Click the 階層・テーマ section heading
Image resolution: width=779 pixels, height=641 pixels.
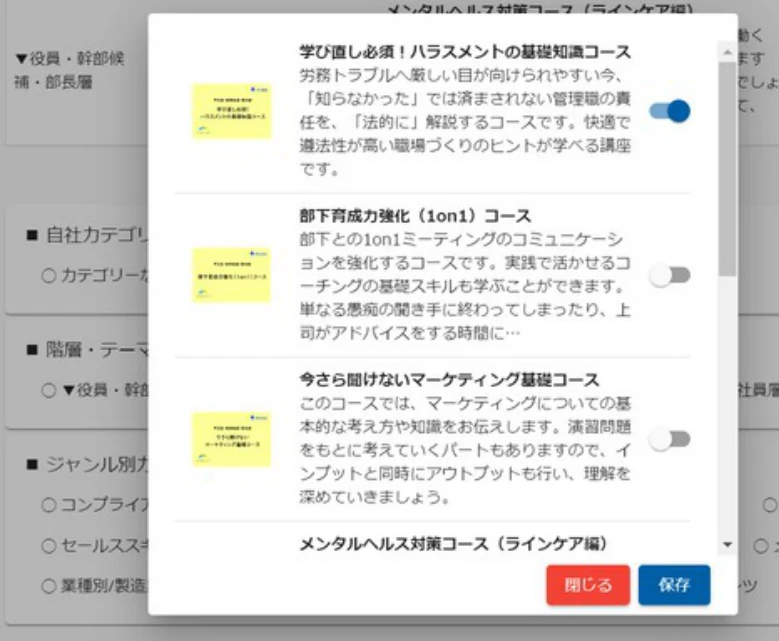[x=87, y=350]
